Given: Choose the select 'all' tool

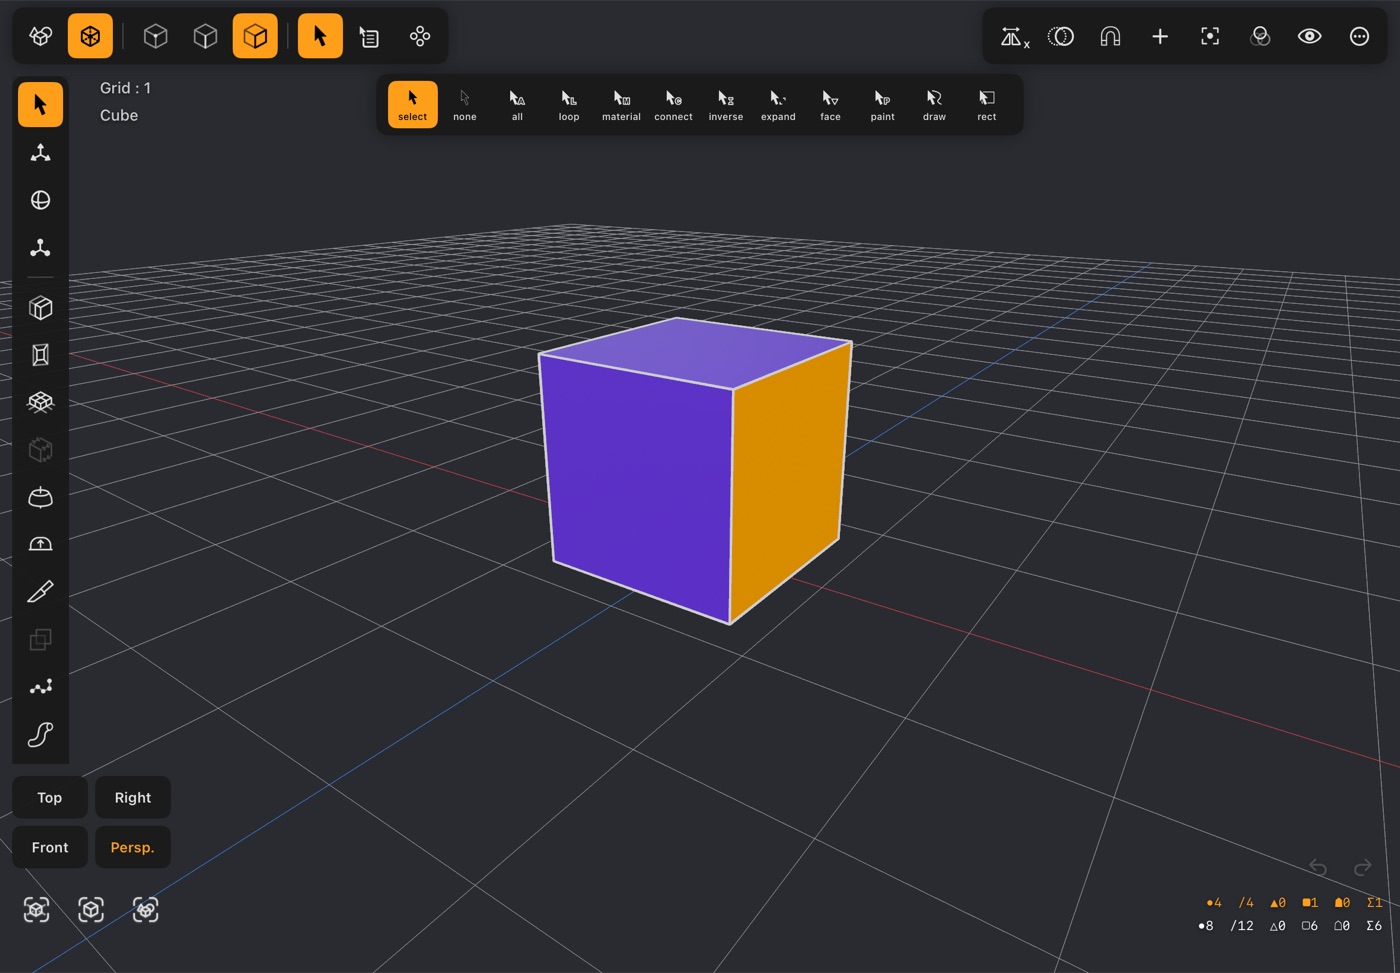Looking at the screenshot, I should point(517,104).
